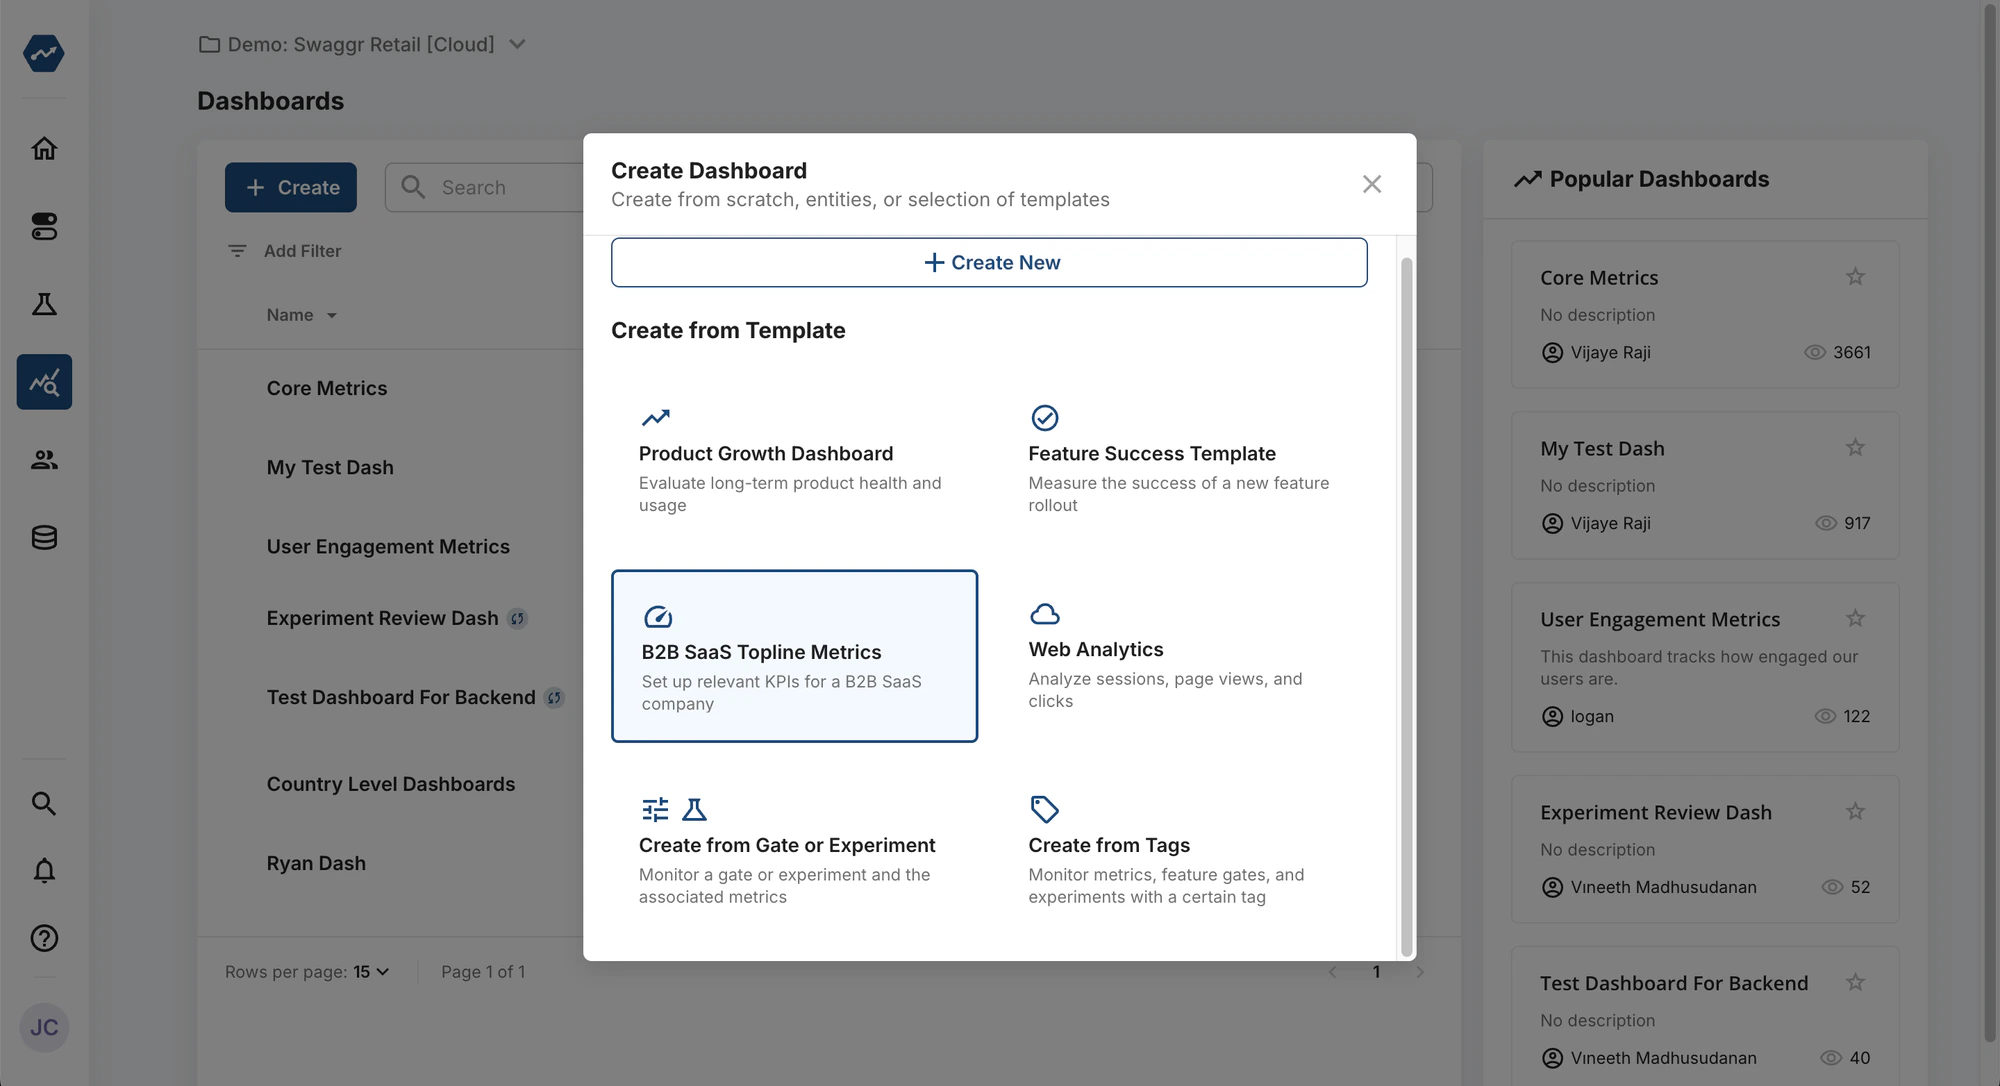The image size is (2000, 1086).
Task: Open help using the question mark icon
Action: pyautogui.click(x=44, y=938)
